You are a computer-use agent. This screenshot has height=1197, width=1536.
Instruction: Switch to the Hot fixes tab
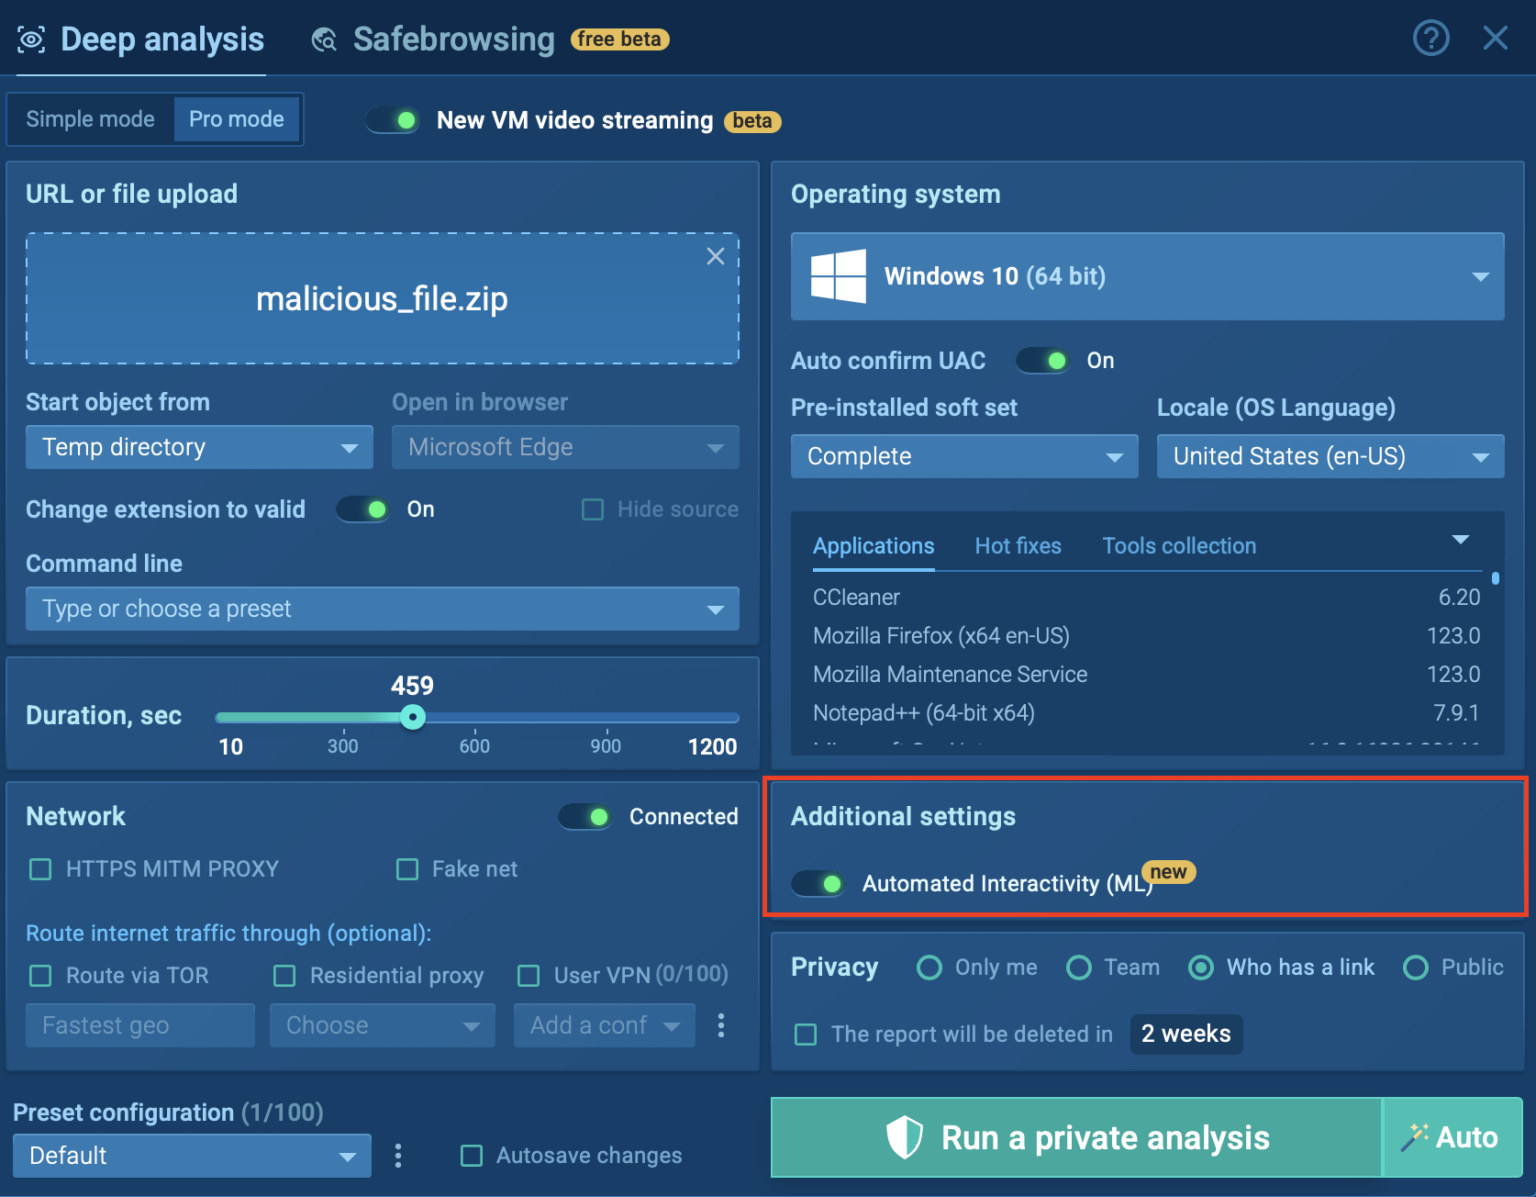(1017, 546)
